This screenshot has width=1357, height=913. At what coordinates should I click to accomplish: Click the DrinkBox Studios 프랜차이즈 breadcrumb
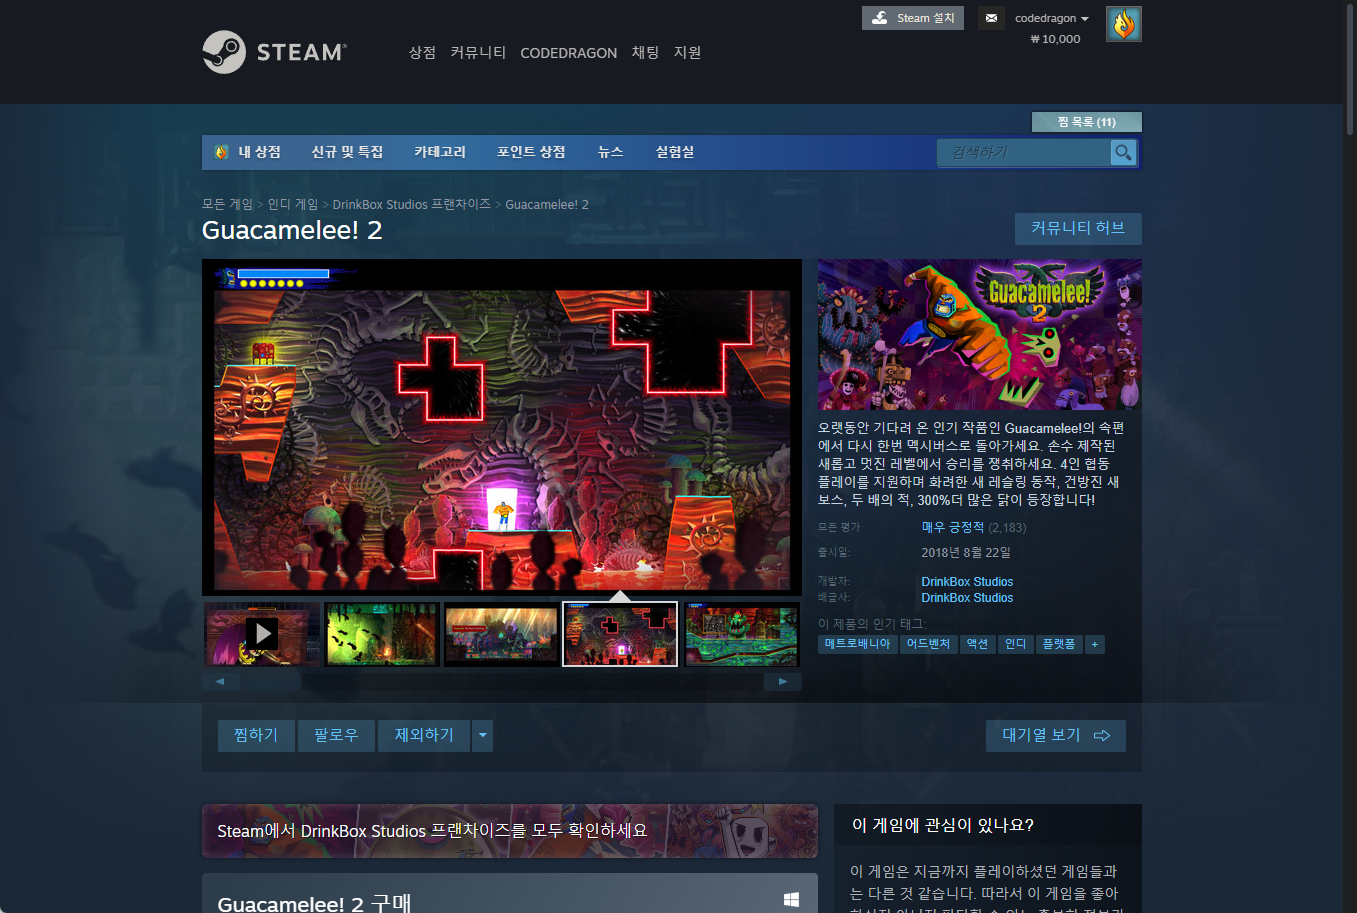click(412, 204)
